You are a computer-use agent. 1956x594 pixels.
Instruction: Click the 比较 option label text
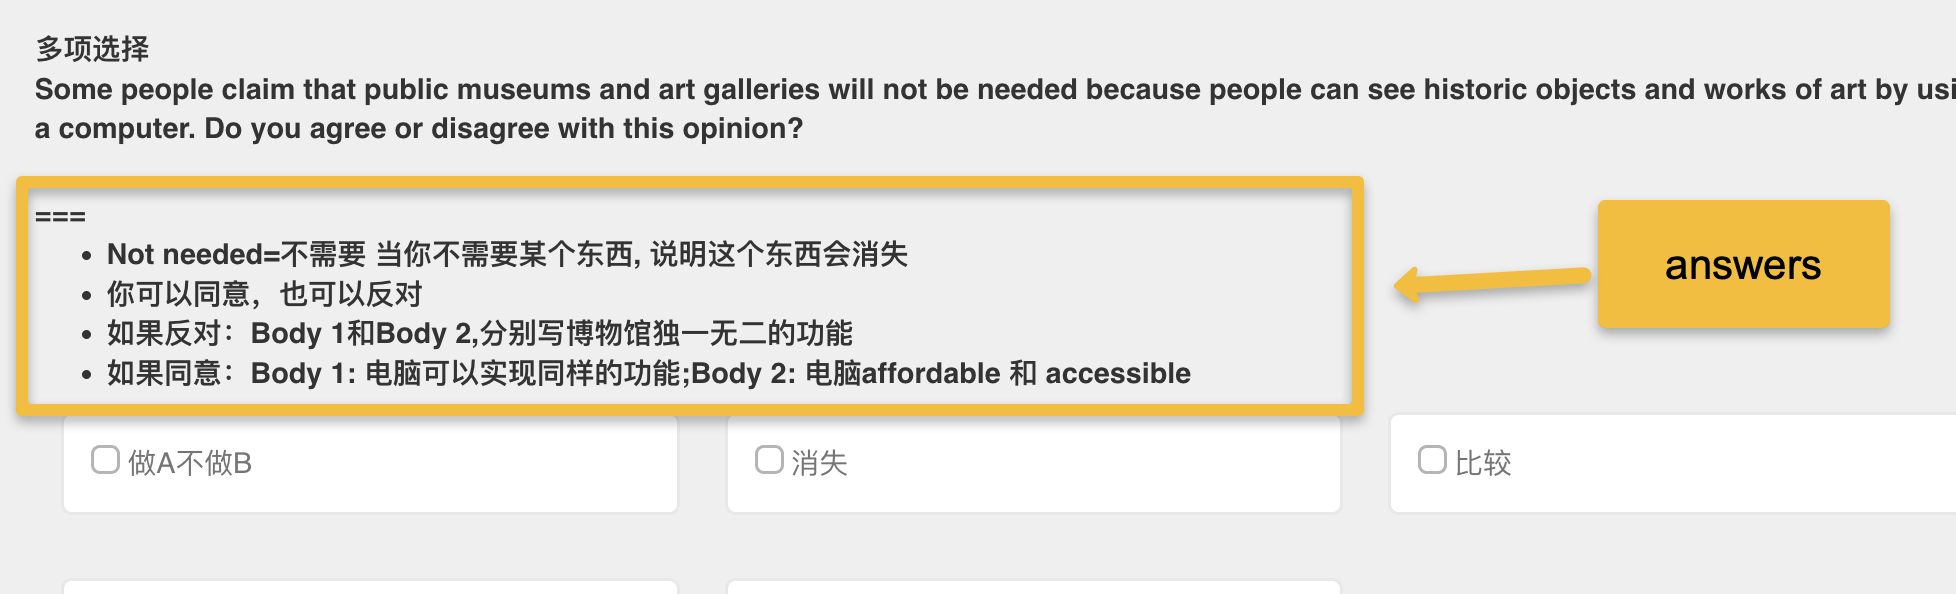[1483, 463]
